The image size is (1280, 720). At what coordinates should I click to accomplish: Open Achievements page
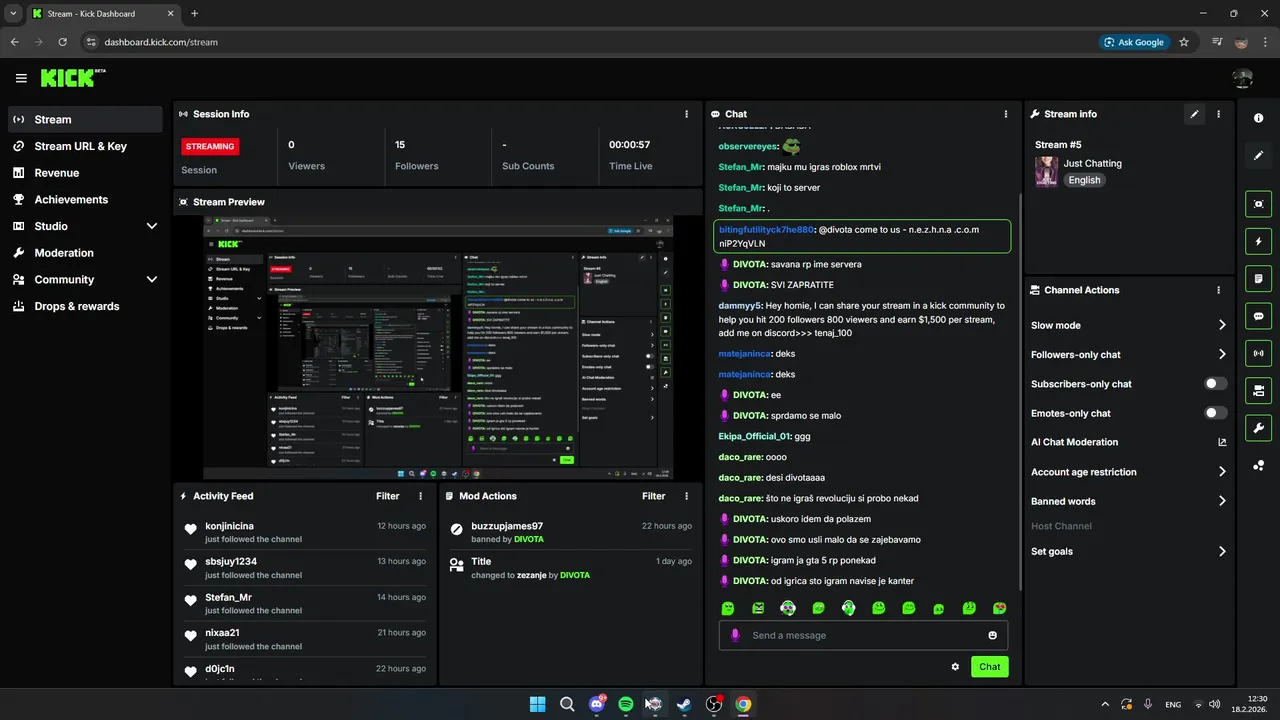(85, 200)
